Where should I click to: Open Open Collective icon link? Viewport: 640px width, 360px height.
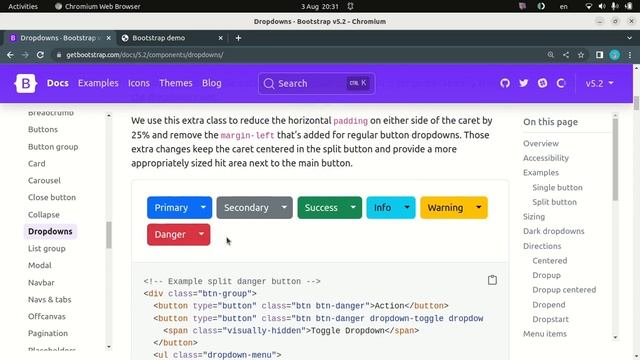561,83
